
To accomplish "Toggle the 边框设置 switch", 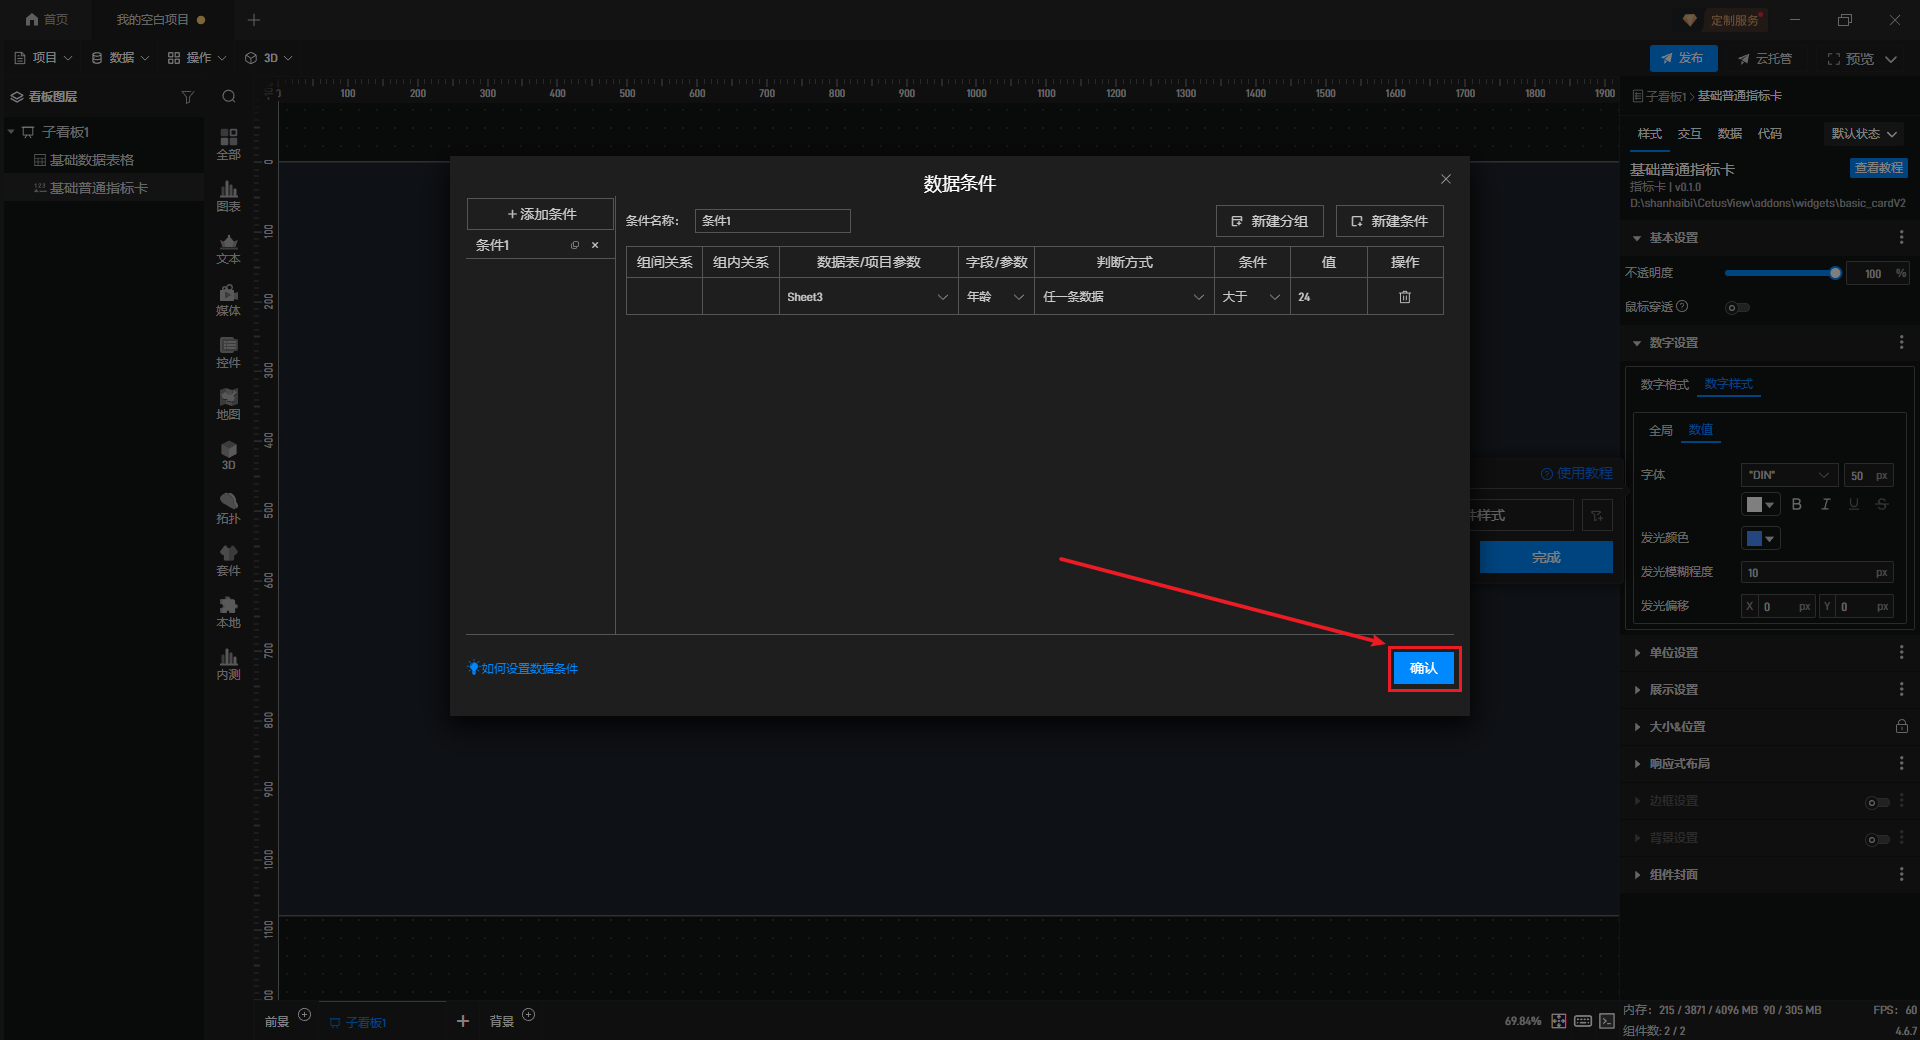I will tap(1877, 802).
